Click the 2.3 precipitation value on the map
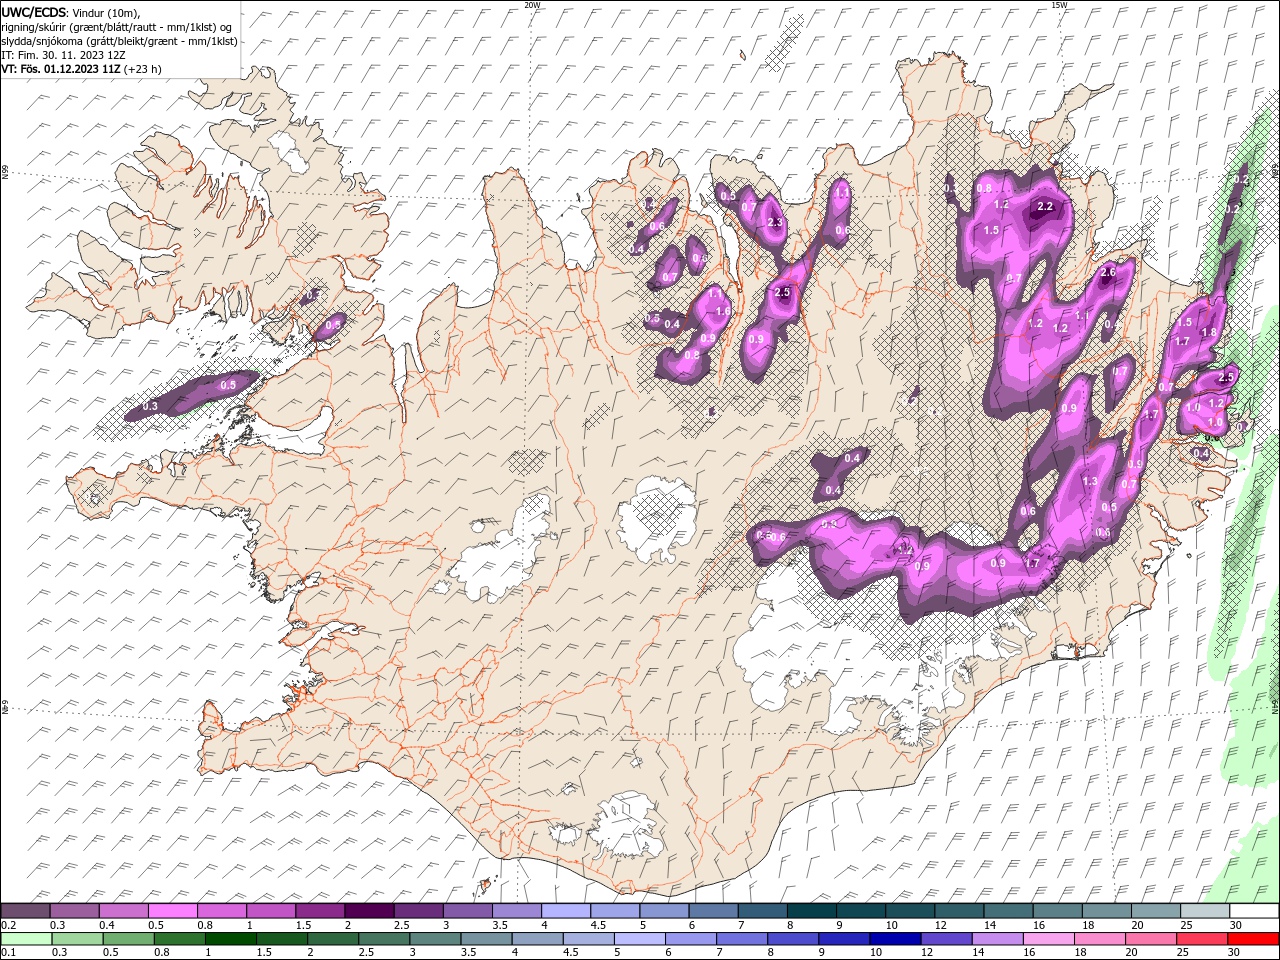Viewport: 1280px width, 960px height. 774,223
